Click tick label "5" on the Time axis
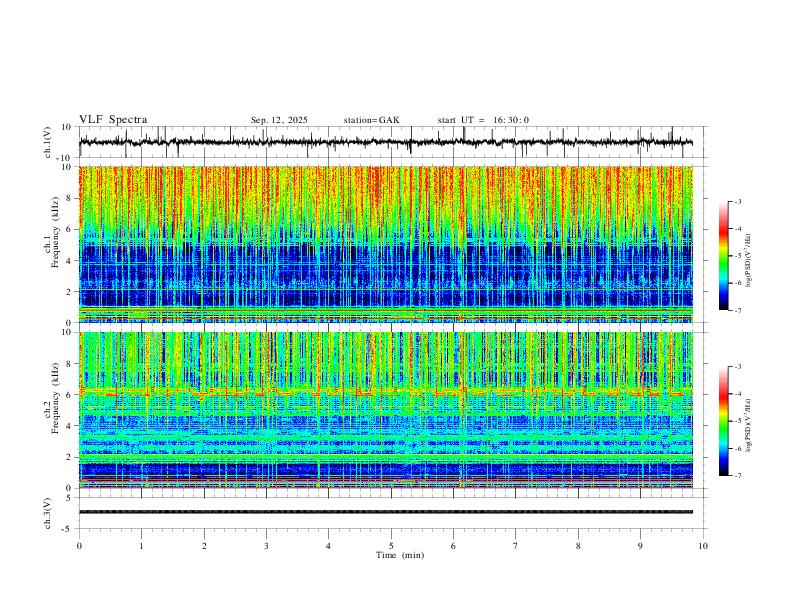Image resolution: width=792 pixels, height=612 pixels. [x=391, y=546]
